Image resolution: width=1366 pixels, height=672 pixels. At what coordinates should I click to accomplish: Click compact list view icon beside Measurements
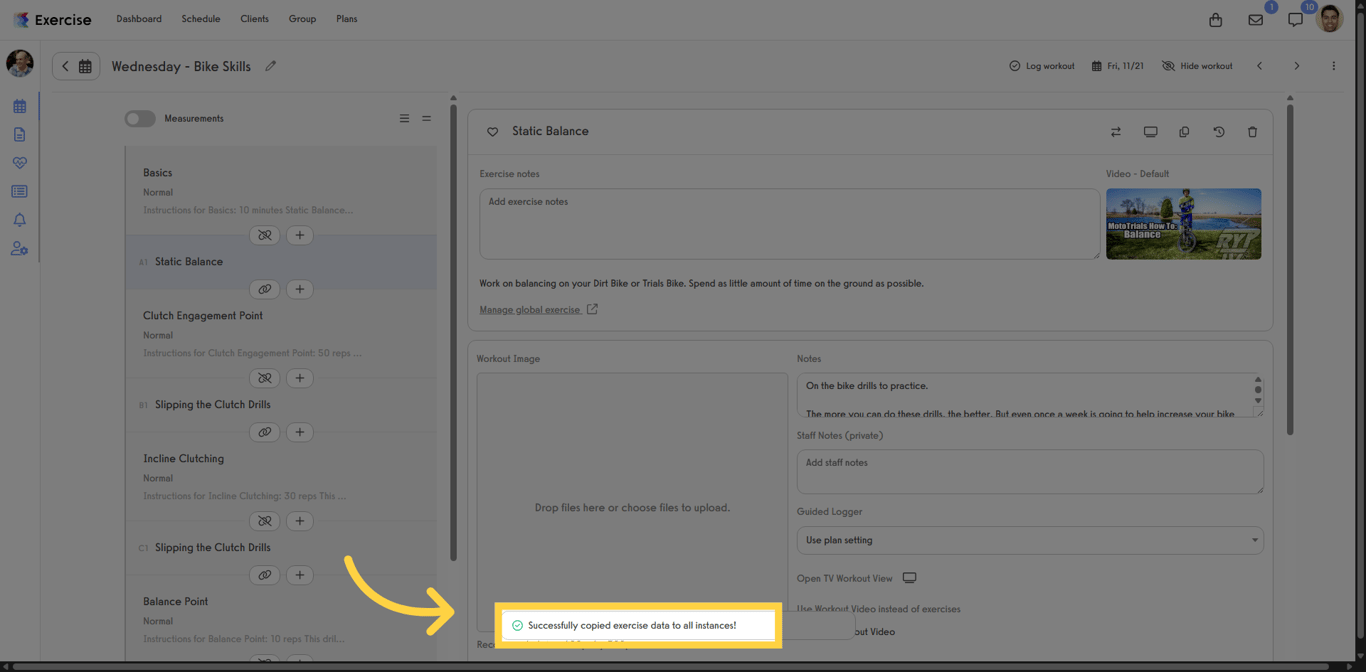pyautogui.click(x=426, y=118)
